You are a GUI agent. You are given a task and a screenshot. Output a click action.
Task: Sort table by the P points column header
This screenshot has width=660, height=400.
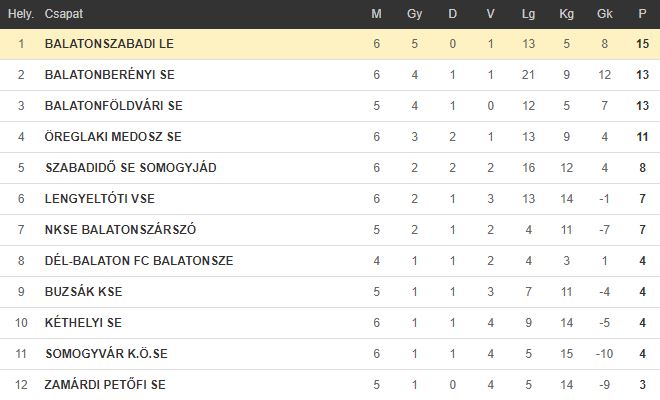(642, 14)
